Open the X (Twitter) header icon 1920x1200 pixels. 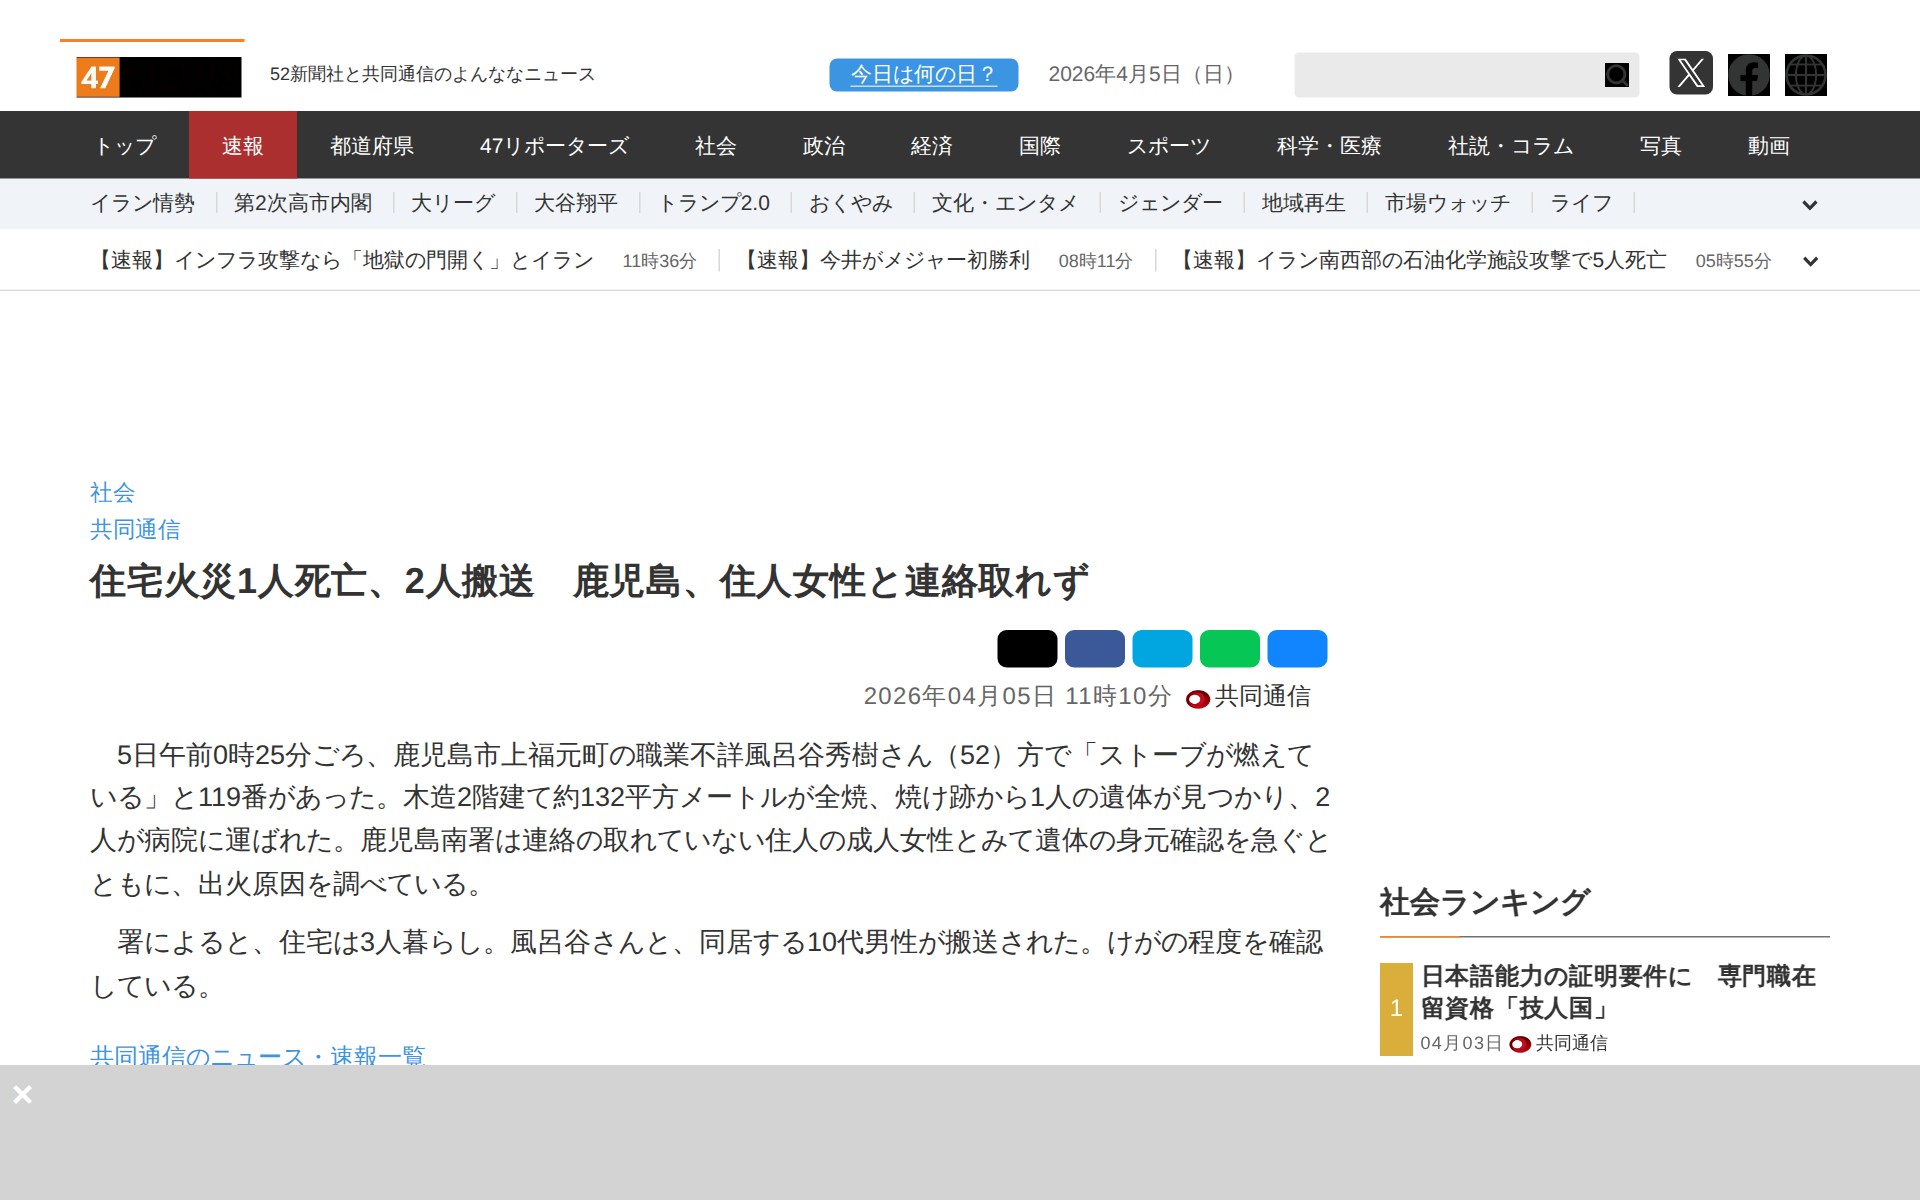(x=1690, y=74)
